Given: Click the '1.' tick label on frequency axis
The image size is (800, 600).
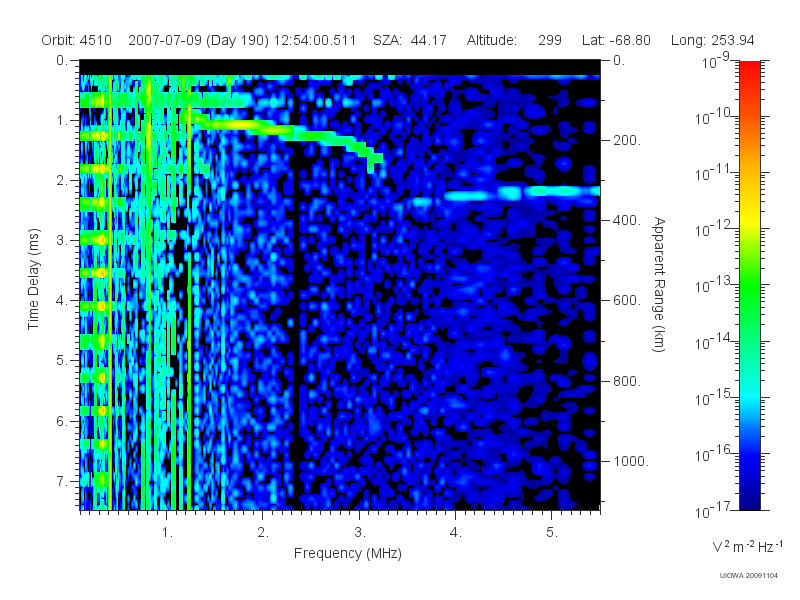Looking at the screenshot, I should pyautogui.click(x=167, y=533).
